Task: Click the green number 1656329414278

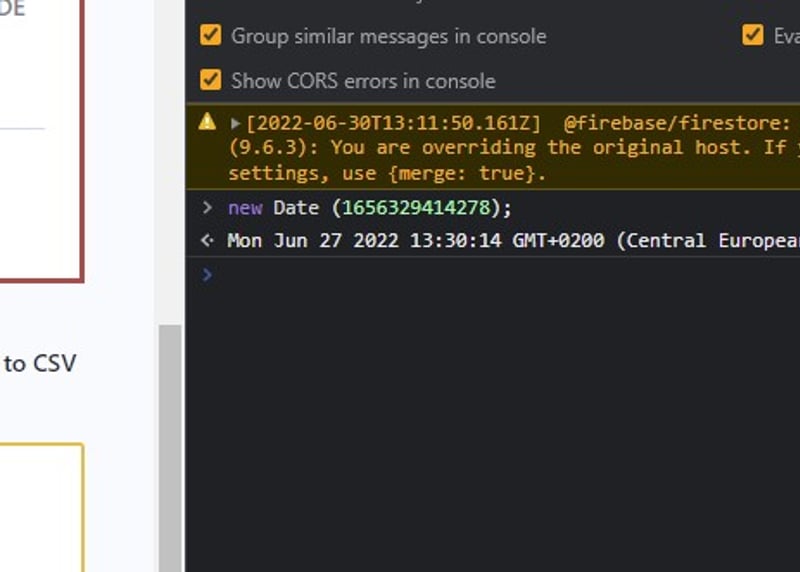Action: click(x=417, y=208)
